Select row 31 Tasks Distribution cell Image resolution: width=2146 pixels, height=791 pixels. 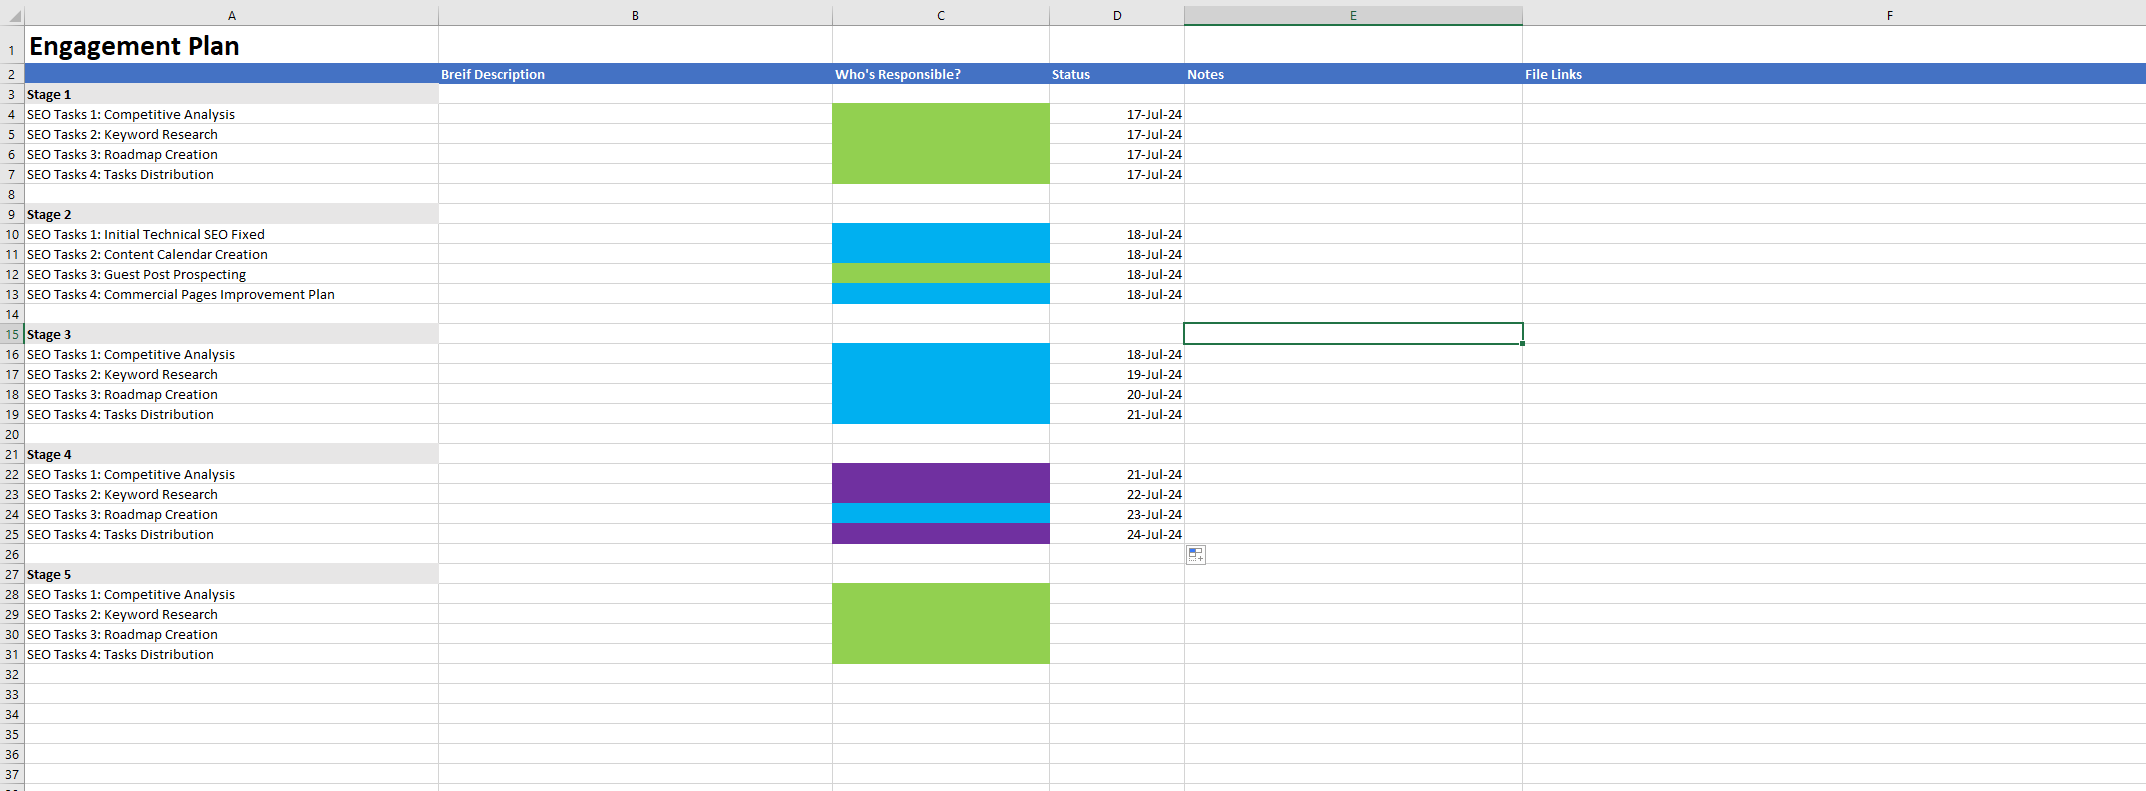point(232,654)
